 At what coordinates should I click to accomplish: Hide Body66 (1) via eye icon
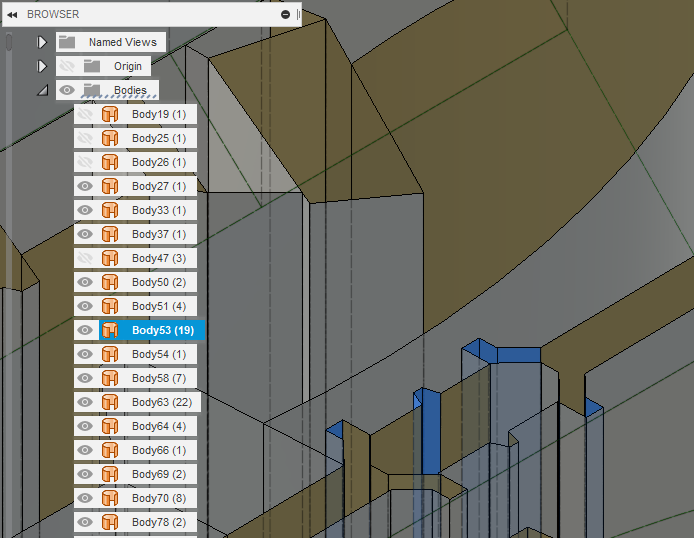85,450
